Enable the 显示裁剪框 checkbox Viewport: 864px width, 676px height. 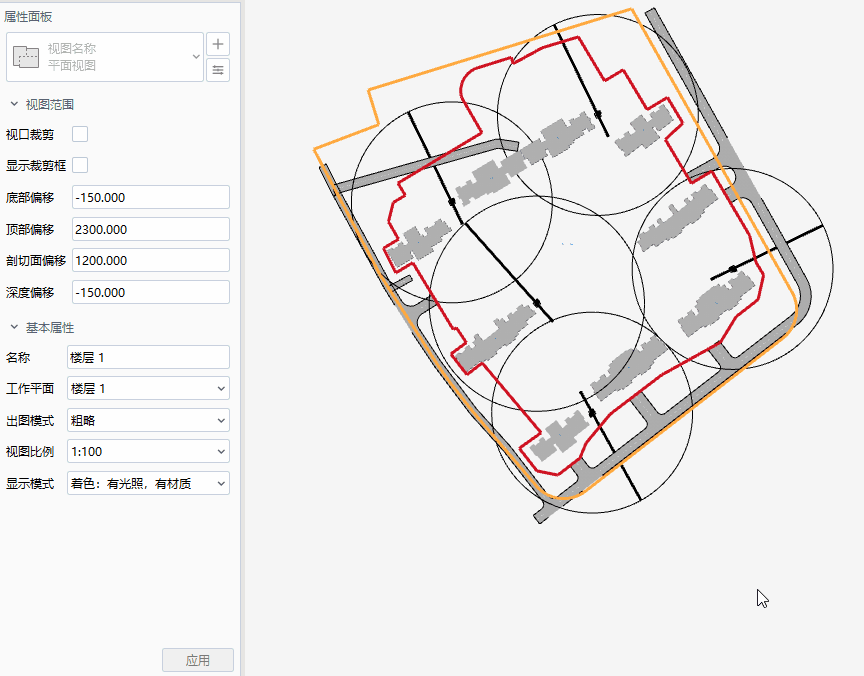click(80, 165)
